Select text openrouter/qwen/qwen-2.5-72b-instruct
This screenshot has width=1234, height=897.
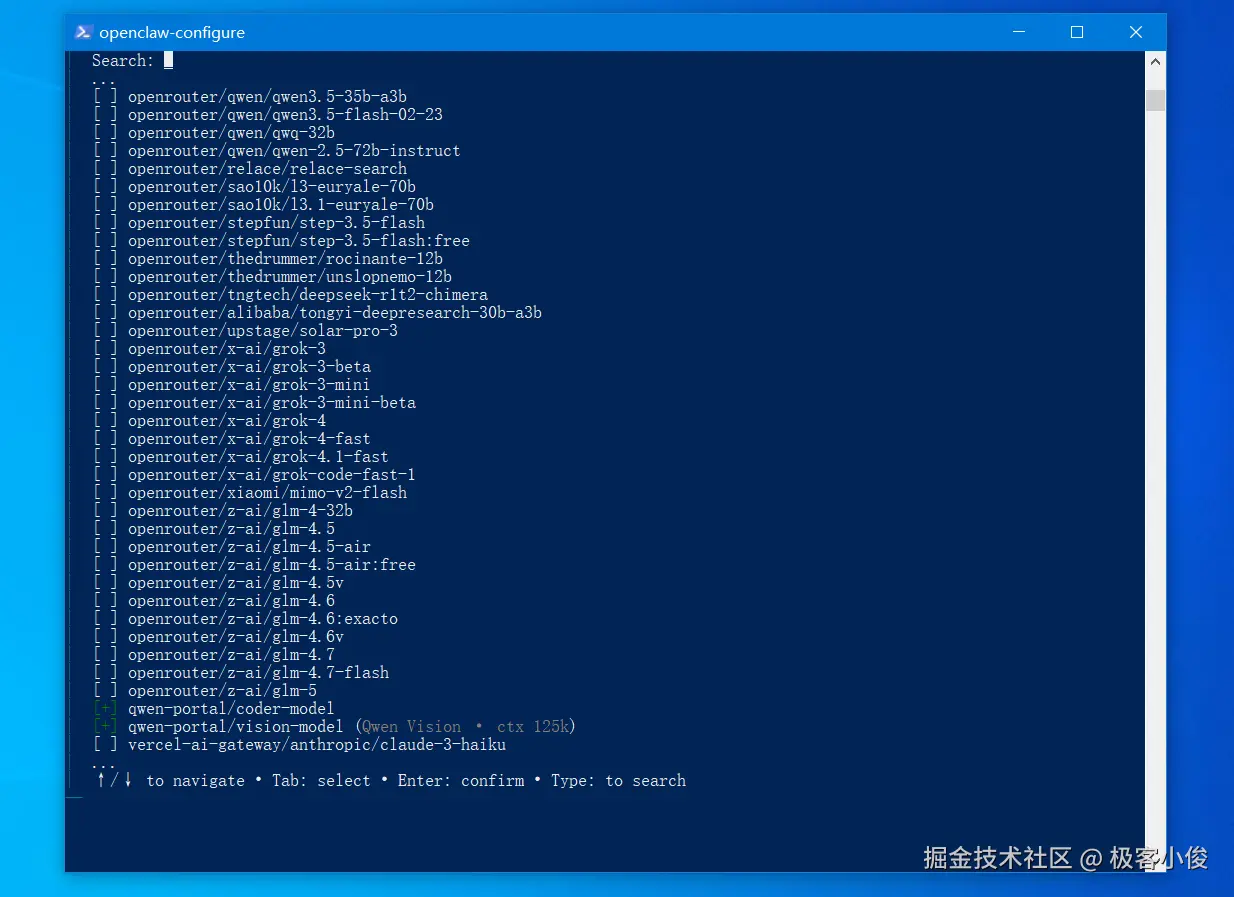click(x=294, y=151)
